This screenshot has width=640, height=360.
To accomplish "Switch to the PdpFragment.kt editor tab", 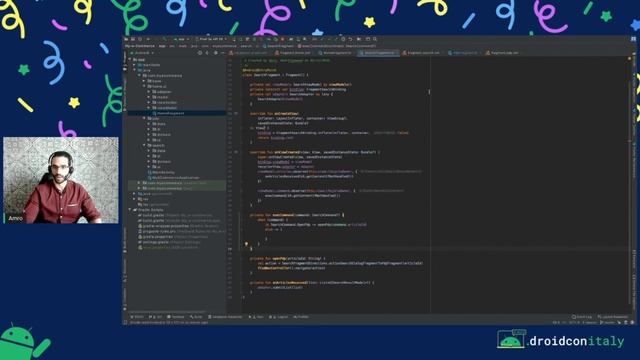I will (x=464, y=53).
